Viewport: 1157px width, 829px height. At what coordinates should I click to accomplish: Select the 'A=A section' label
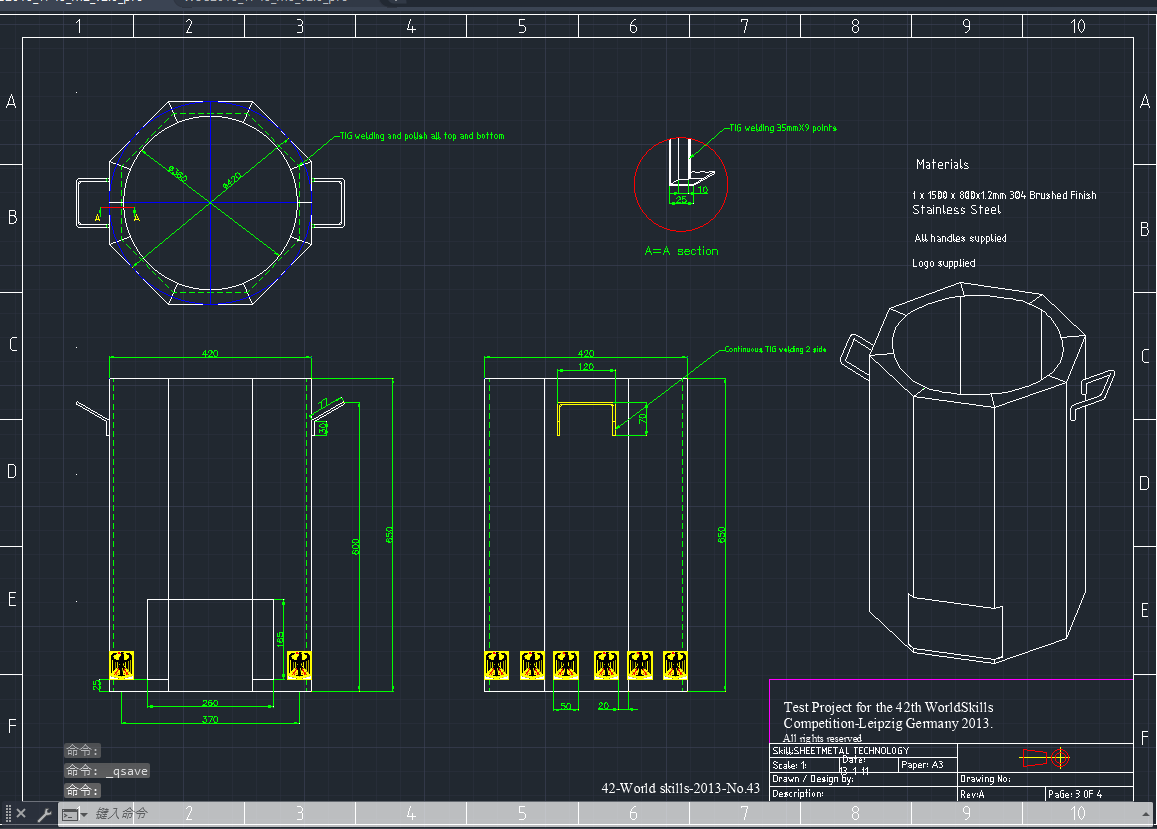tap(681, 251)
